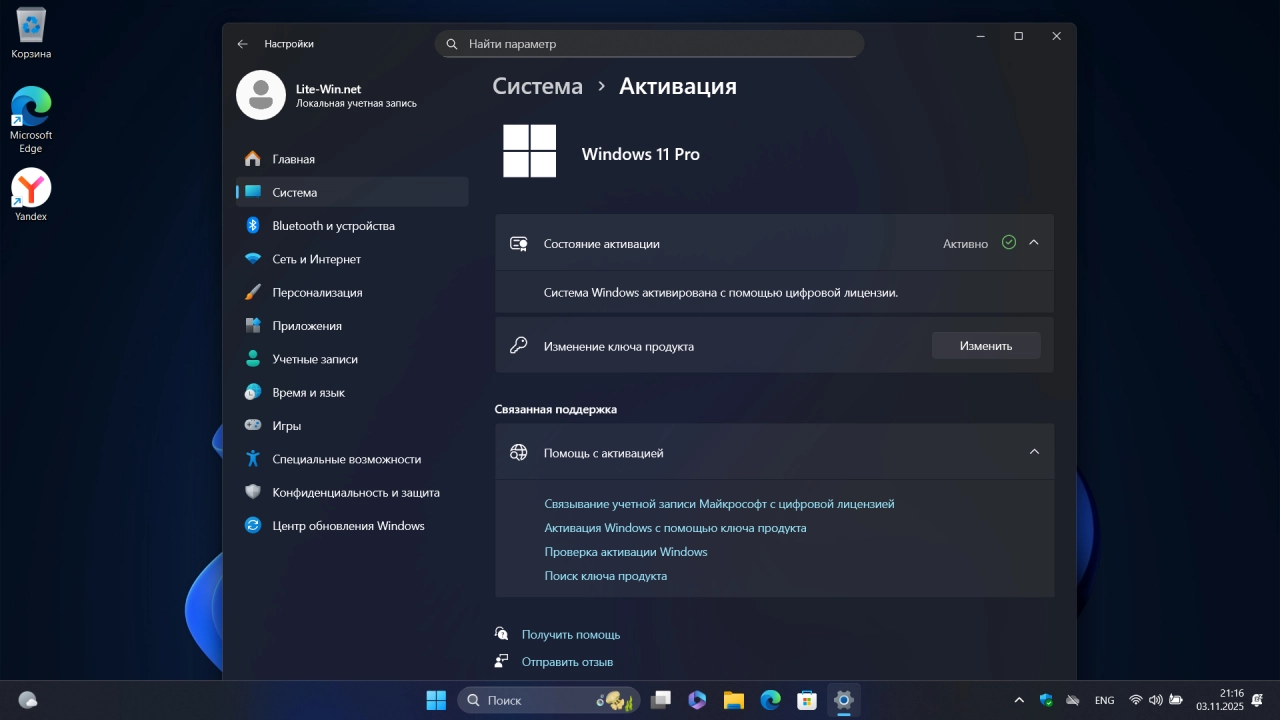Image resolution: width=1280 pixels, height=720 pixels.
Task: Open Активация Windows с помощью ключа продукта
Action: tap(675, 528)
